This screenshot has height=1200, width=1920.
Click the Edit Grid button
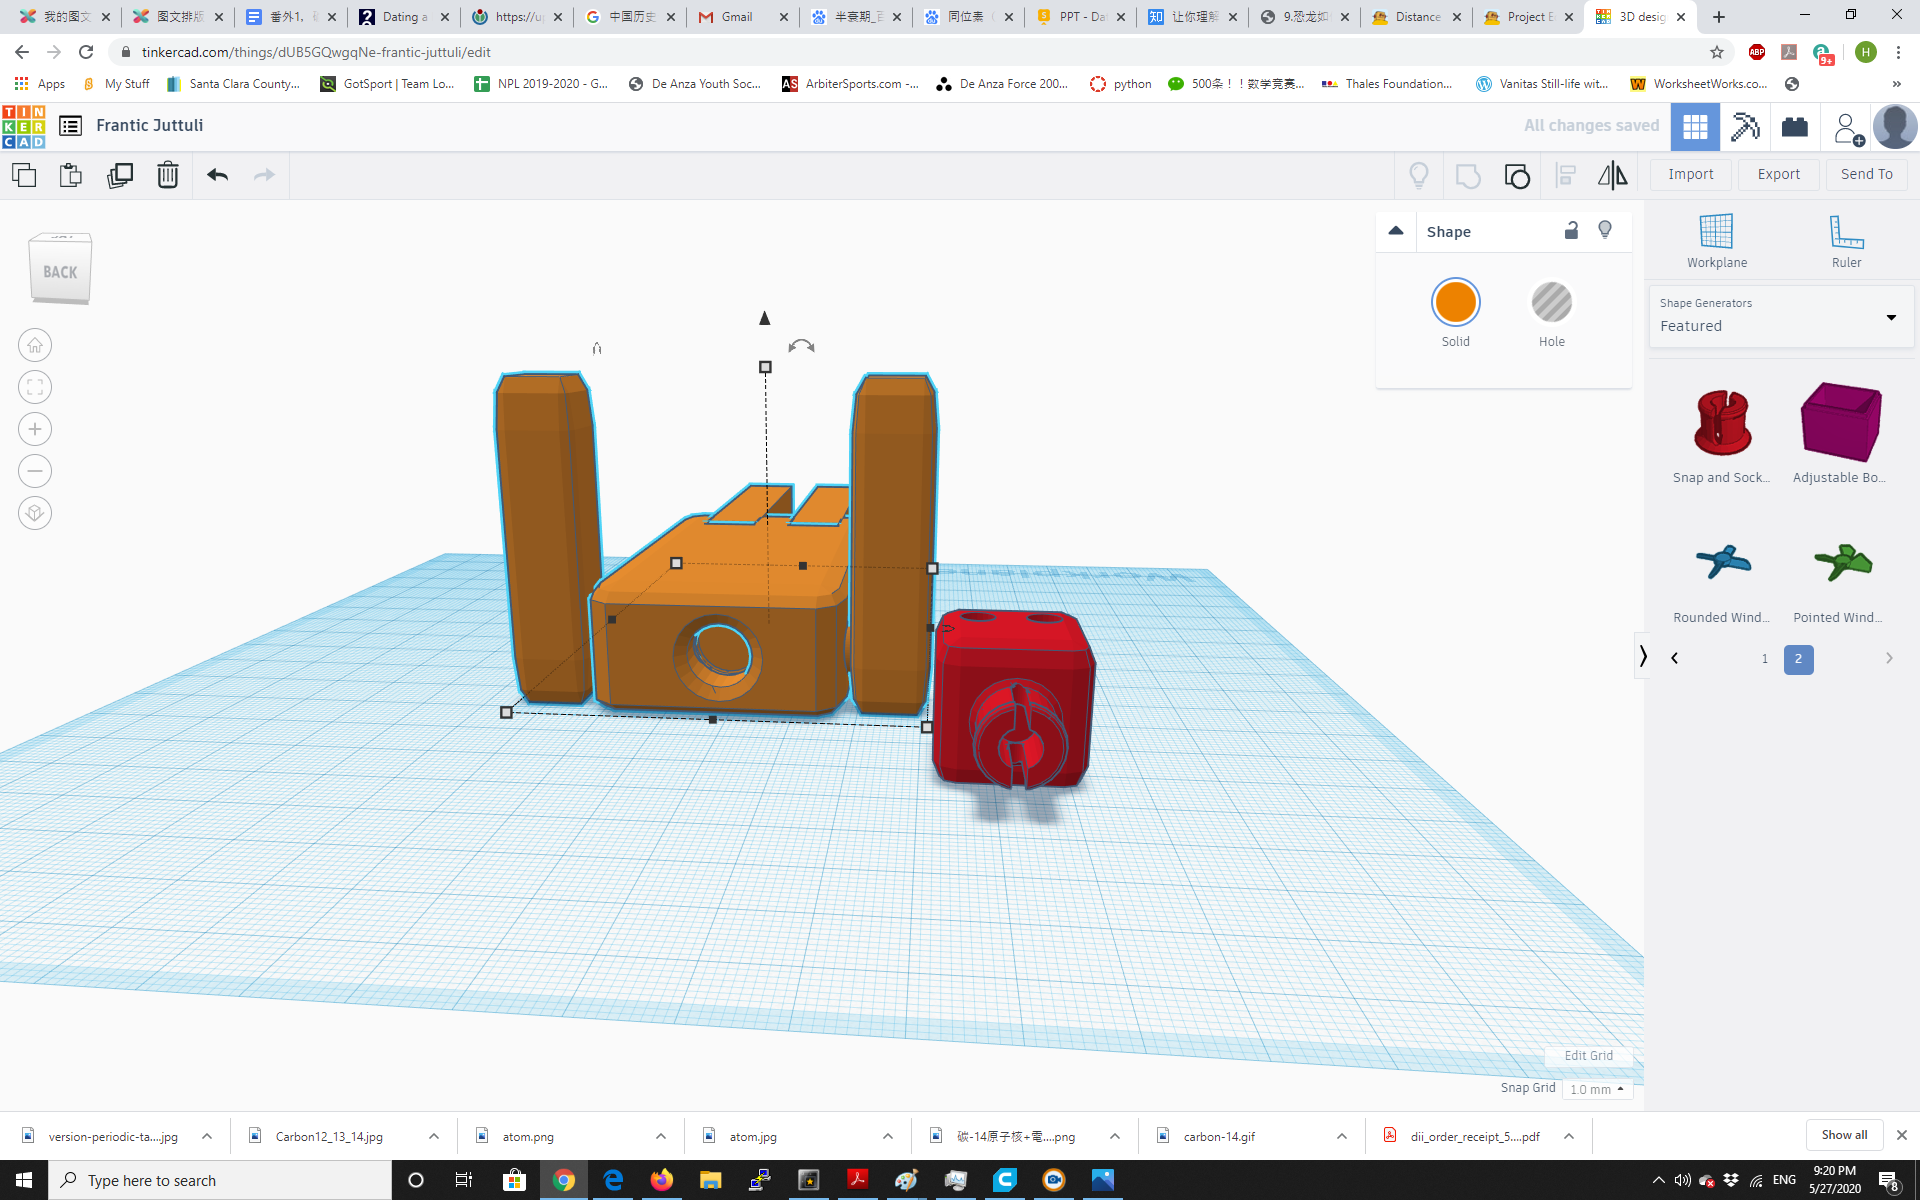tap(1588, 1056)
